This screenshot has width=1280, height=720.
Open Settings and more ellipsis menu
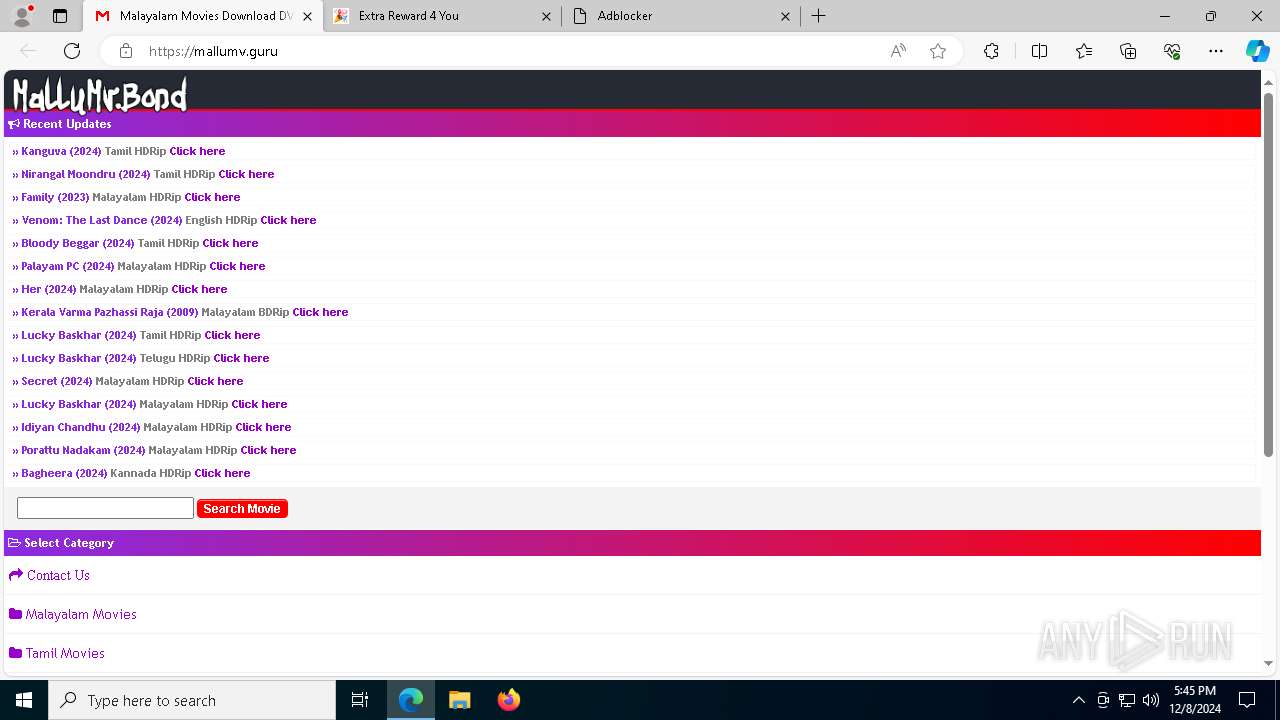pyautogui.click(x=1216, y=51)
